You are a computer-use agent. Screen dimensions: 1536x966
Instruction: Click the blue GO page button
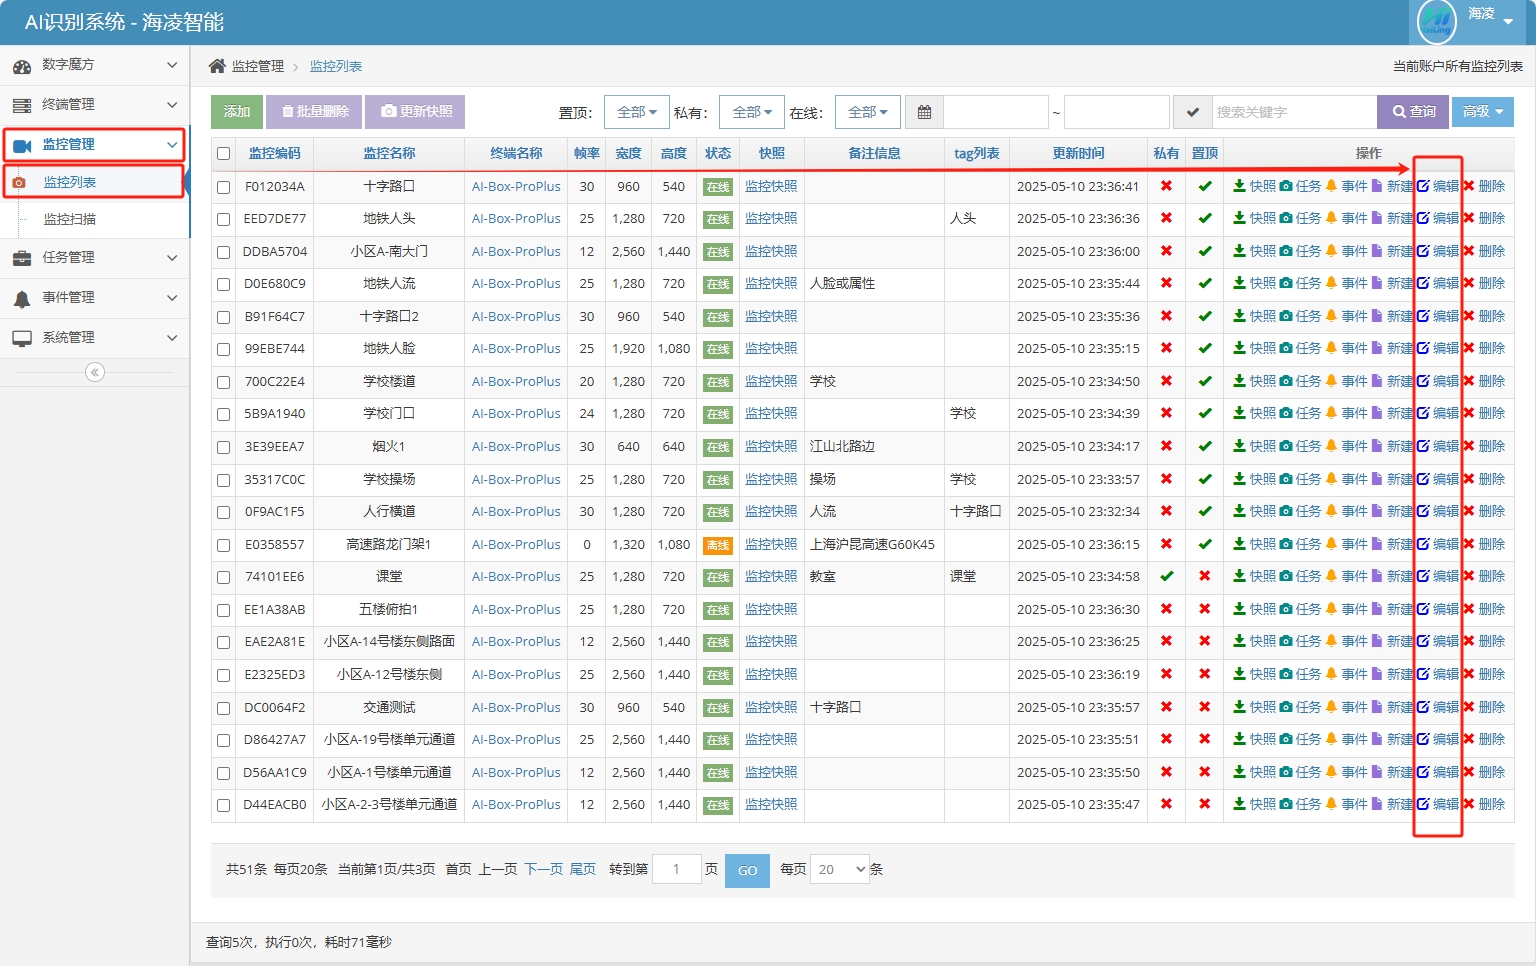[747, 871]
